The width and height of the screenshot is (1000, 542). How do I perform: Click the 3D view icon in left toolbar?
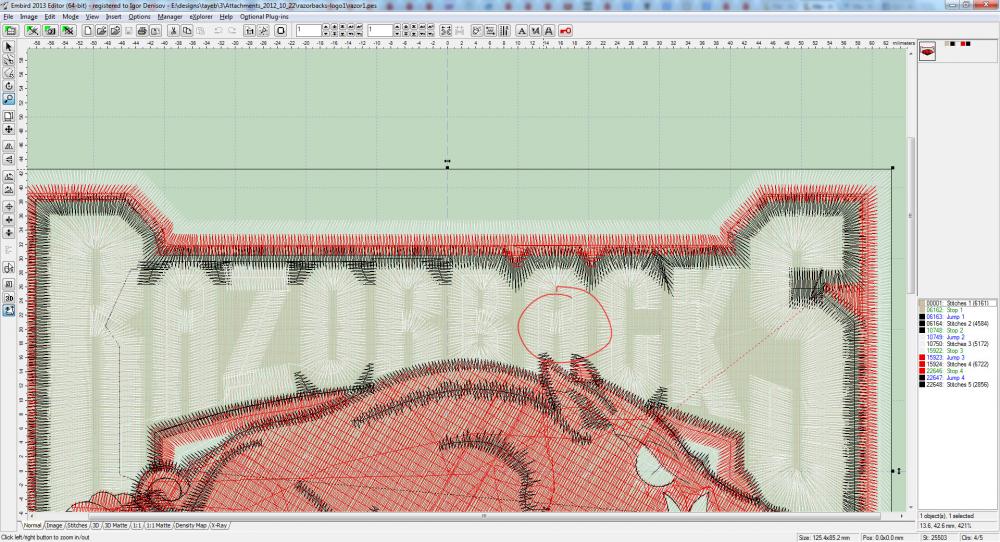[x=9, y=298]
